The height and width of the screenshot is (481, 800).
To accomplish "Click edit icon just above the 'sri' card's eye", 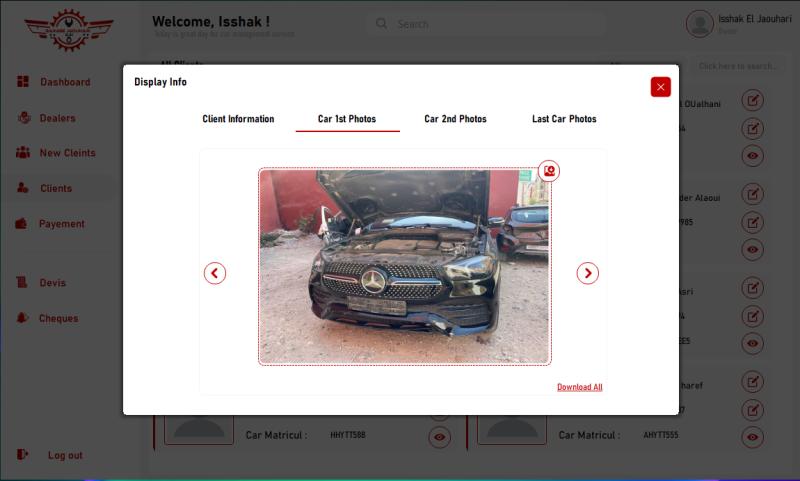I will [x=753, y=316].
